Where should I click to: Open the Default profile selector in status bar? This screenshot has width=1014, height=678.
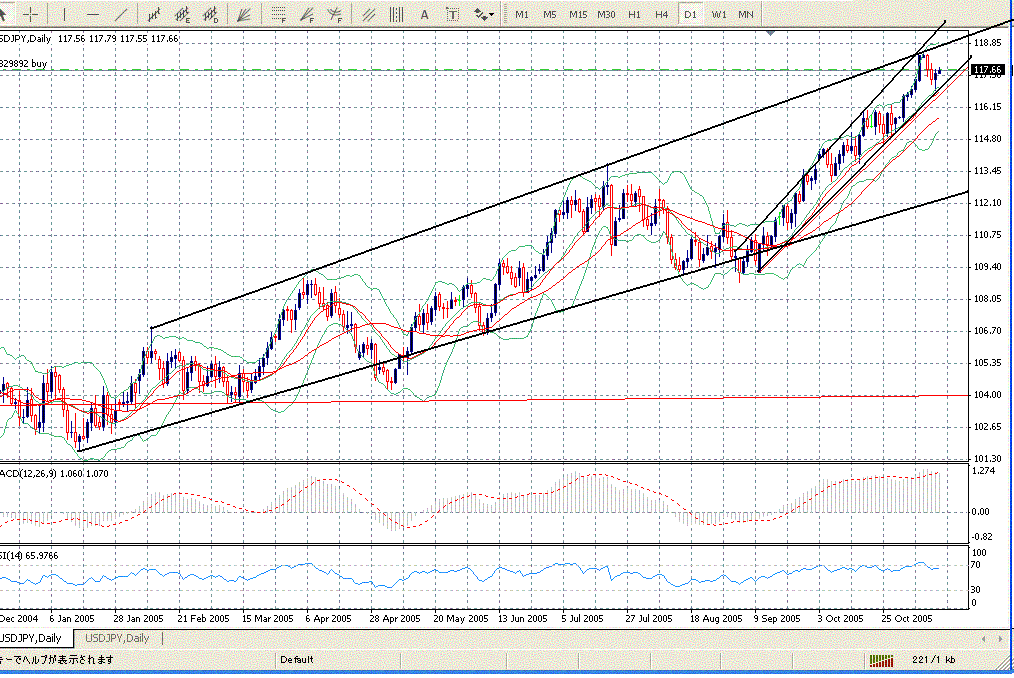coord(297,660)
